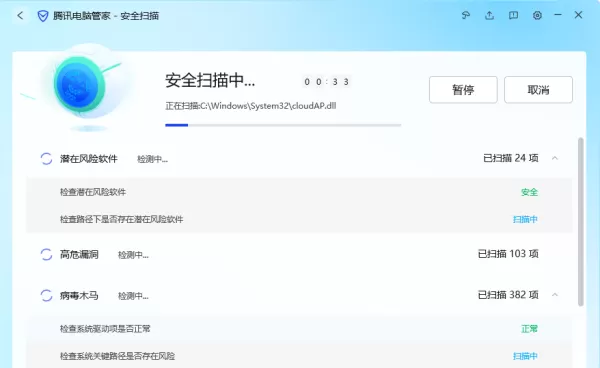
Task: Click the upload share icon in title bar
Action: point(489,15)
